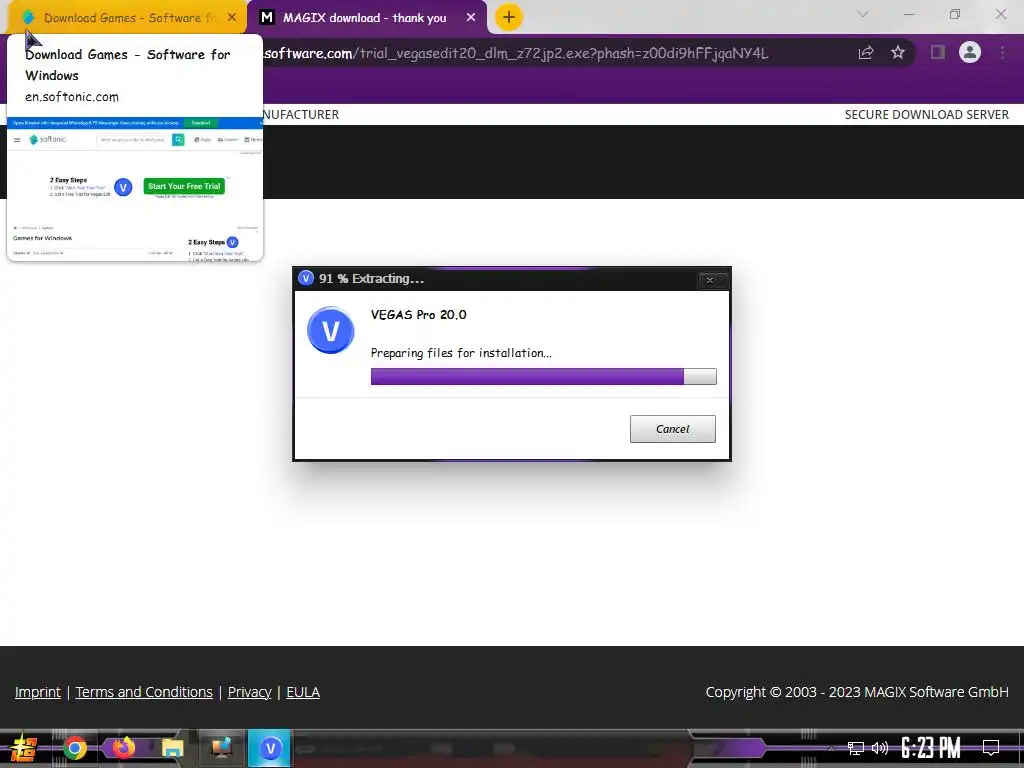Open the notification center icon
Screen dimensions: 1024x768
pos(991,747)
